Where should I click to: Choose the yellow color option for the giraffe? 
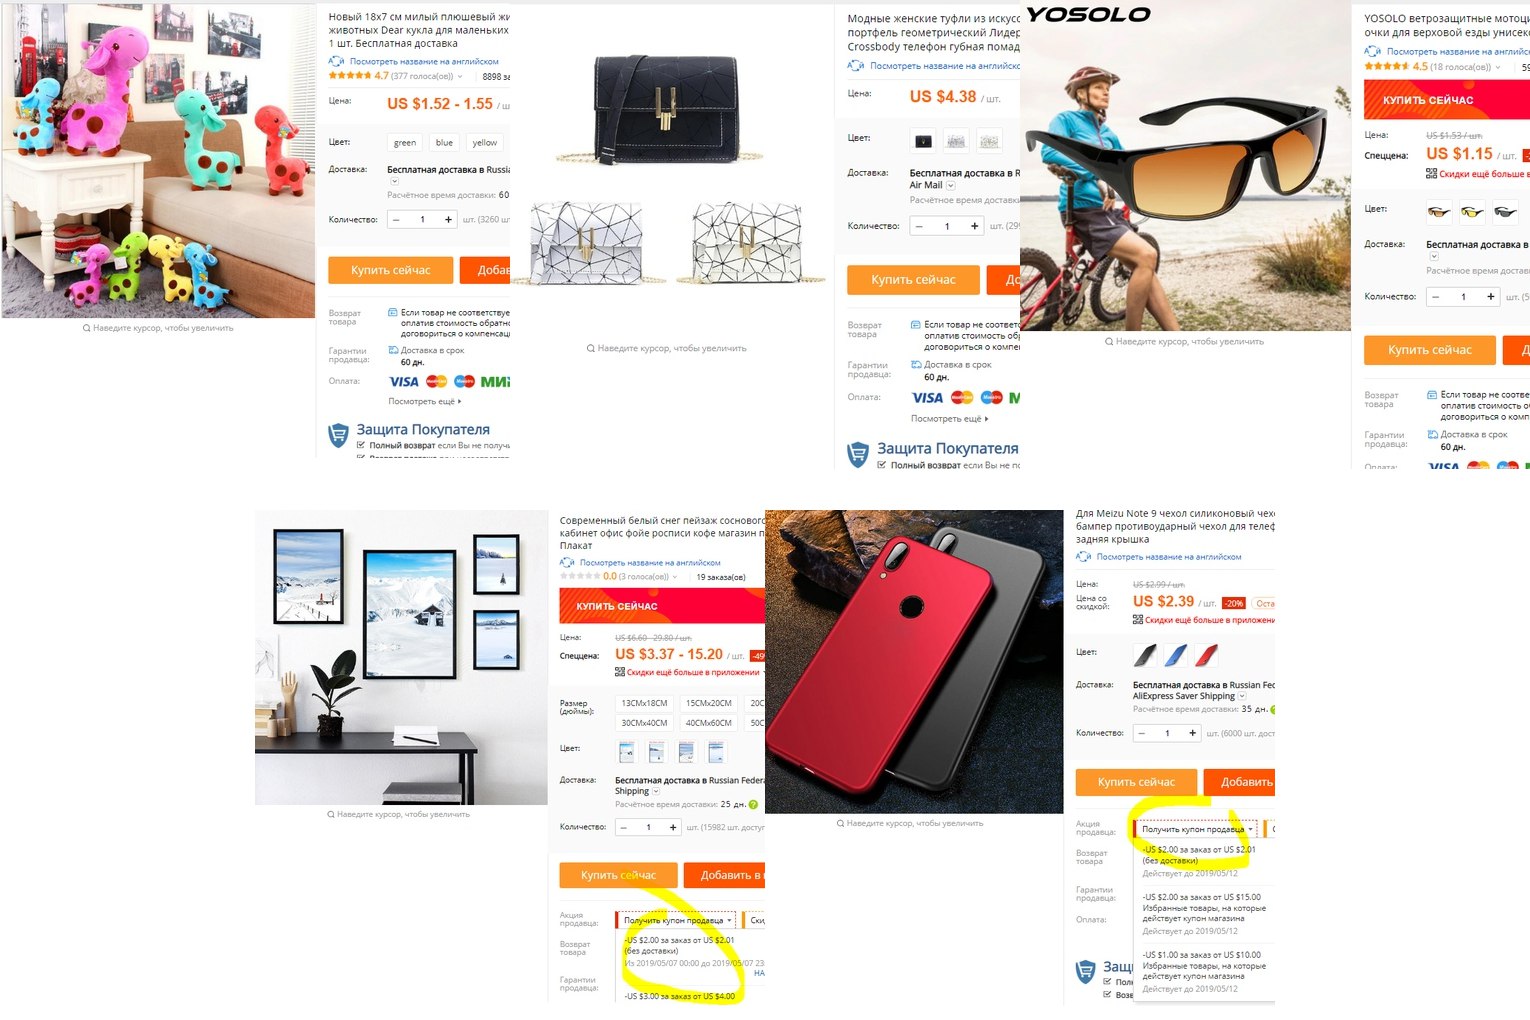click(x=485, y=142)
